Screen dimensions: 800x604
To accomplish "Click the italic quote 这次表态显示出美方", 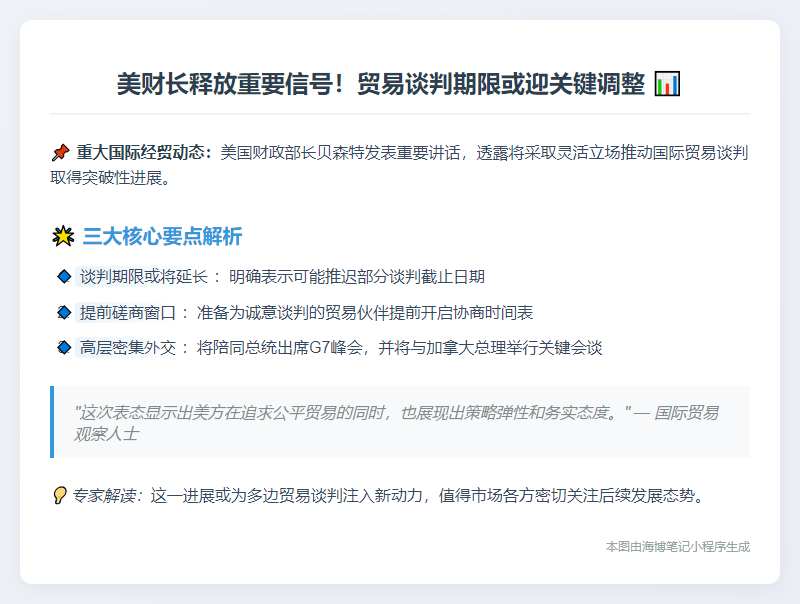I will (x=151, y=413).
